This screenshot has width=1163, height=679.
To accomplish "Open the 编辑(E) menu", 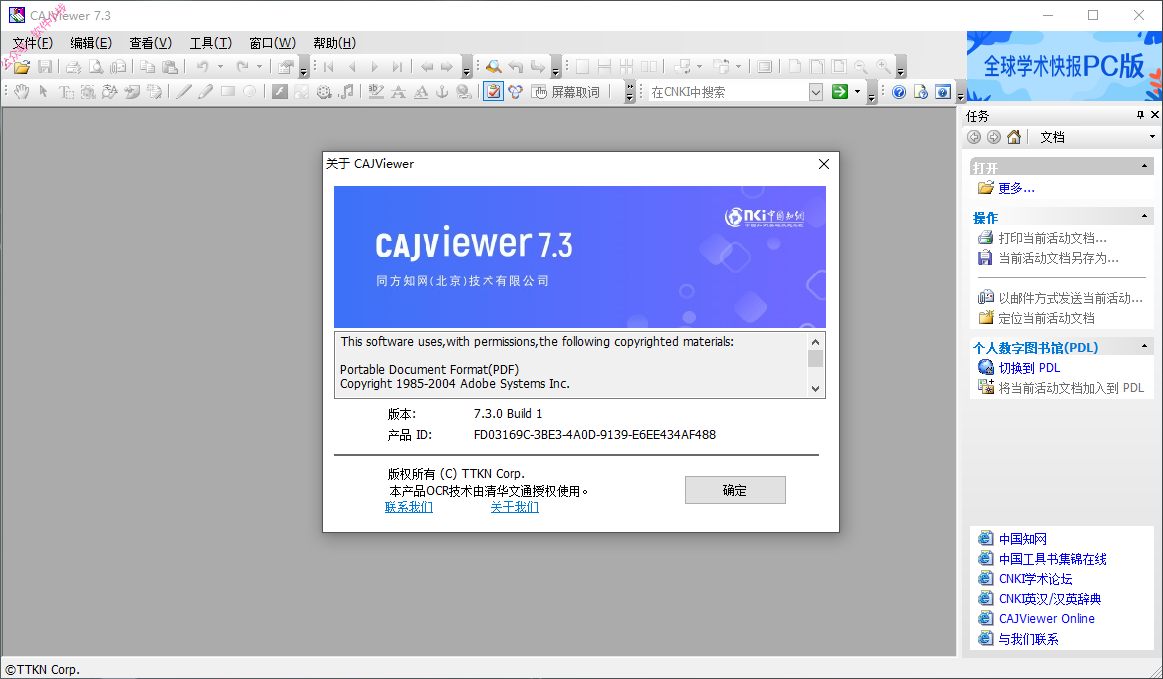I will point(91,43).
